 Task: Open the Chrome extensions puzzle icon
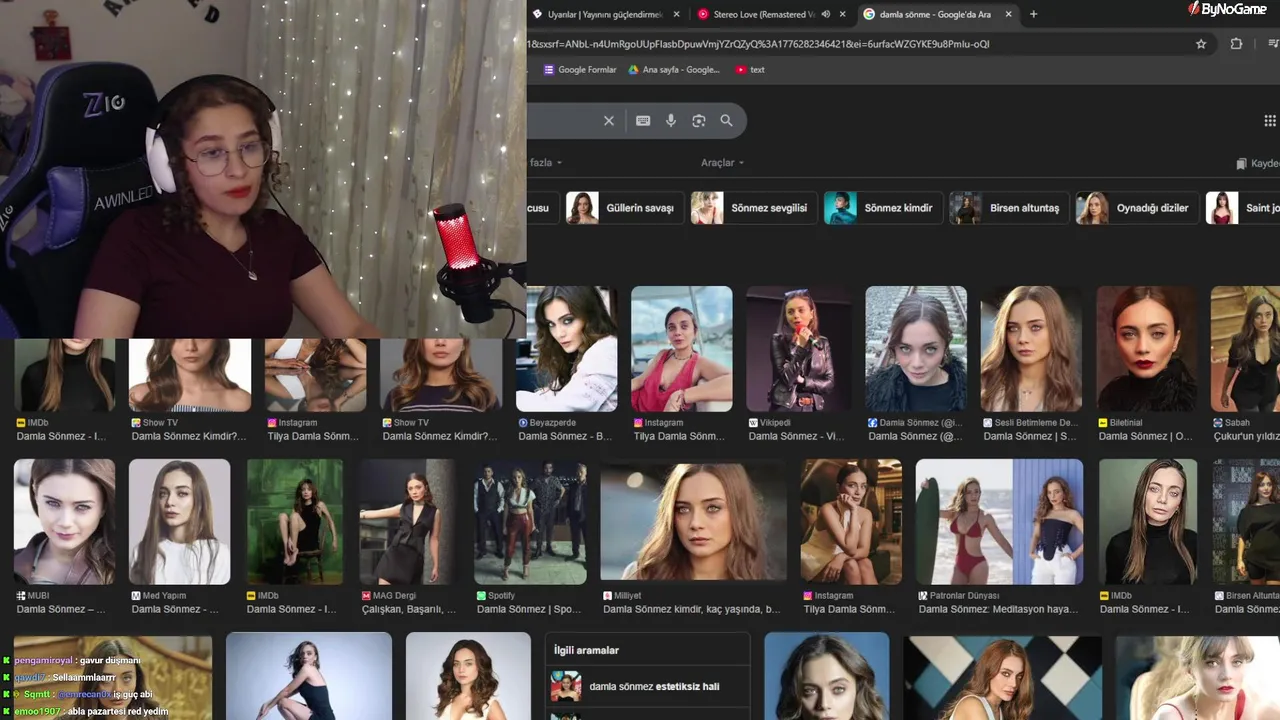1236,44
